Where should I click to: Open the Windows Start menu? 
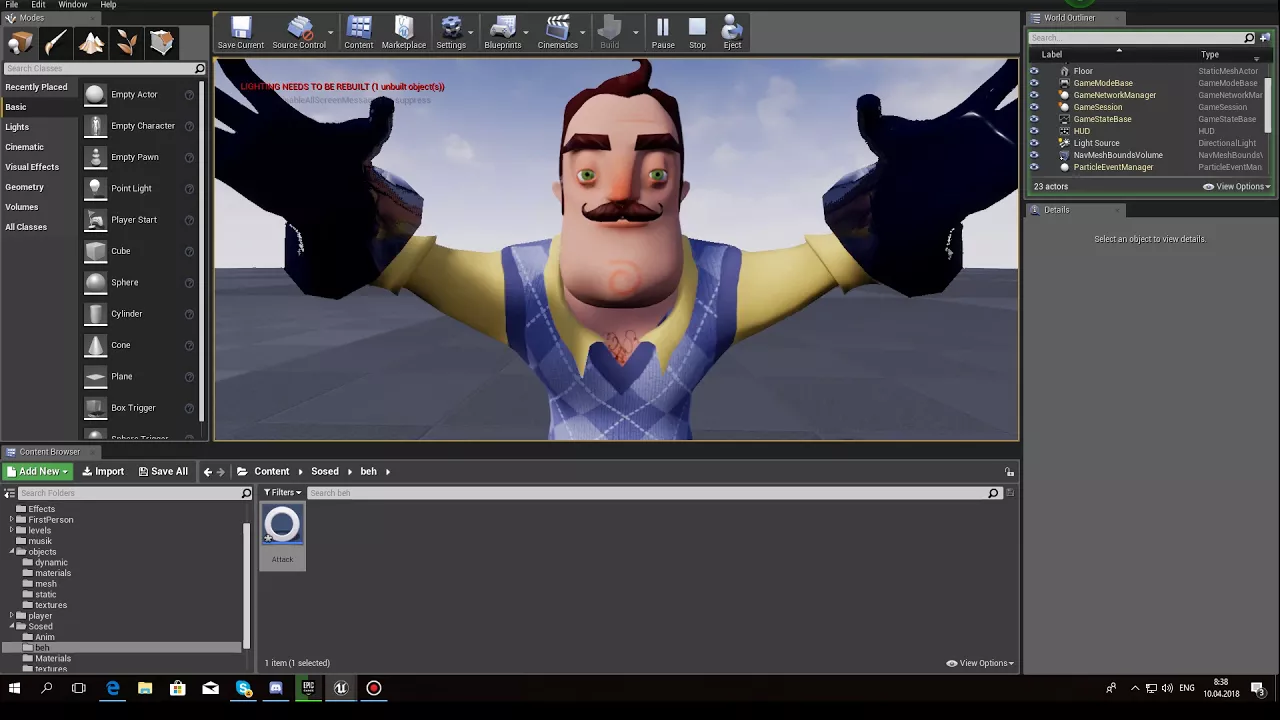click(14, 688)
